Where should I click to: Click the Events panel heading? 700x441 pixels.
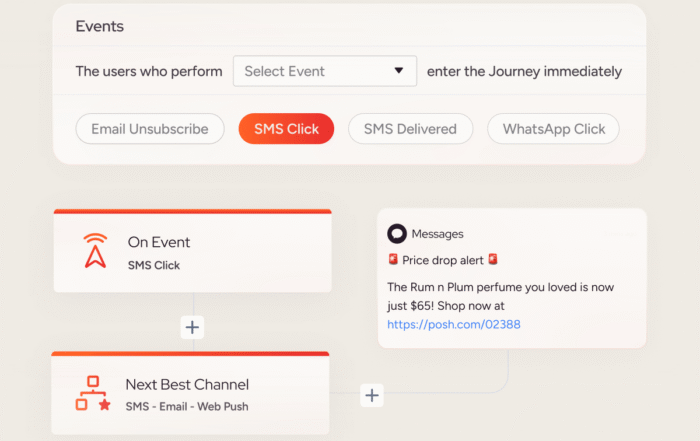tap(99, 27)
